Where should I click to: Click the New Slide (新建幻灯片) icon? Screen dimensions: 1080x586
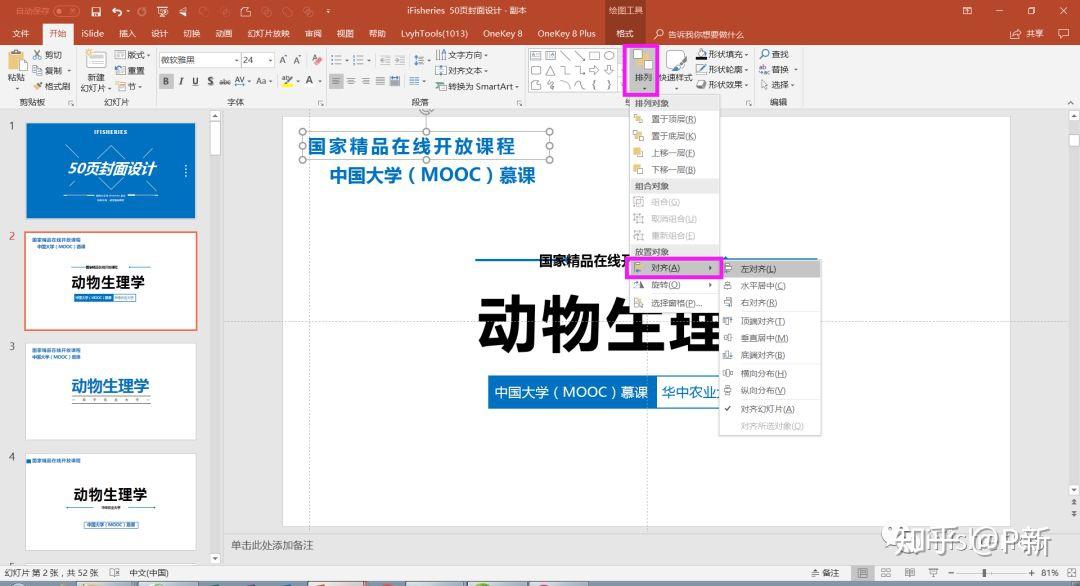96,60
